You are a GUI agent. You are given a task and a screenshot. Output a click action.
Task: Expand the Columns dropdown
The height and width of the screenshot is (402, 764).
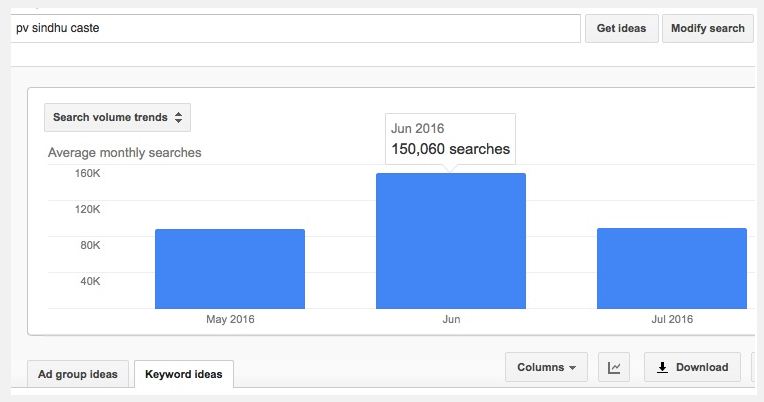tap(545, 367)
